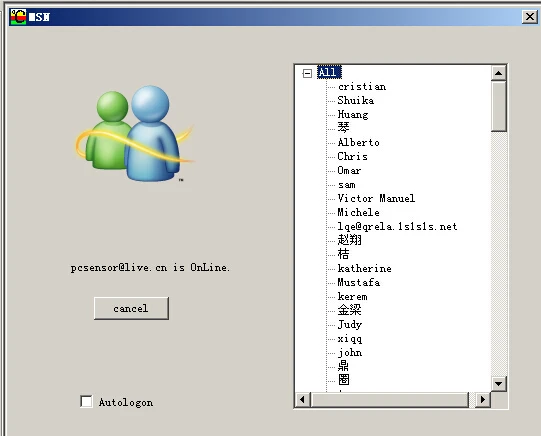541x436 pixels.
Task: Select contact Michele
Action: [358, 212]
